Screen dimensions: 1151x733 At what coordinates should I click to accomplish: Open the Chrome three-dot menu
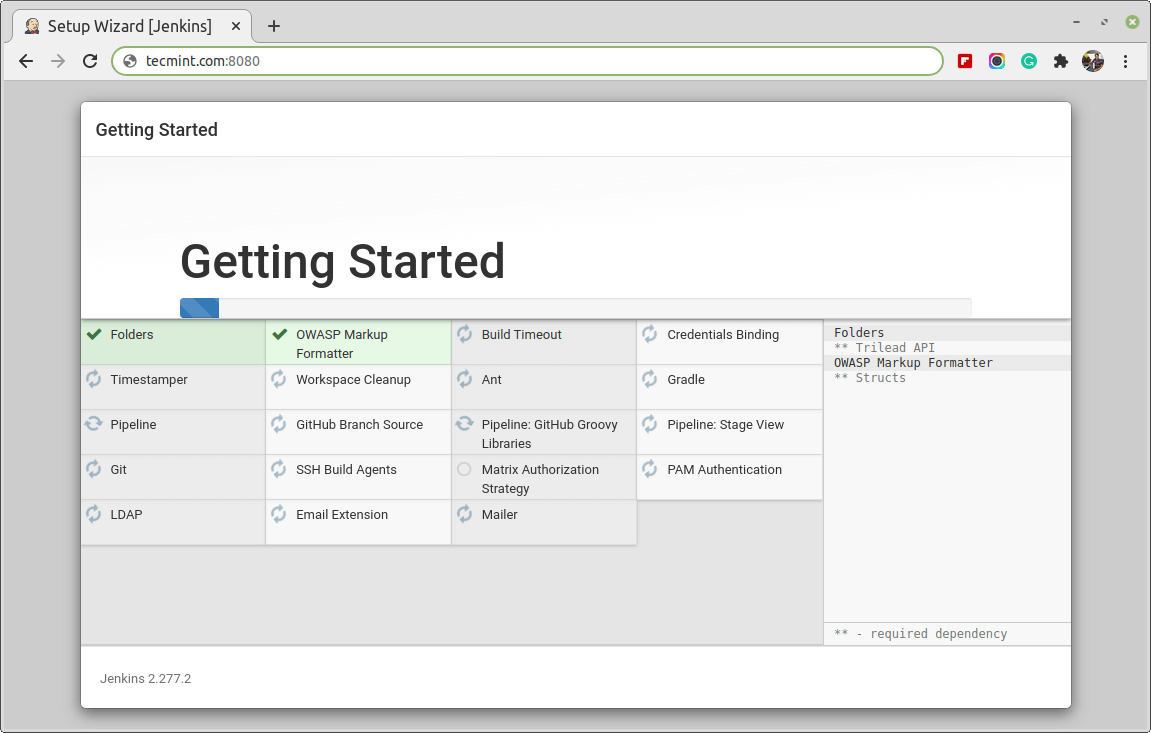(1125, 61)
